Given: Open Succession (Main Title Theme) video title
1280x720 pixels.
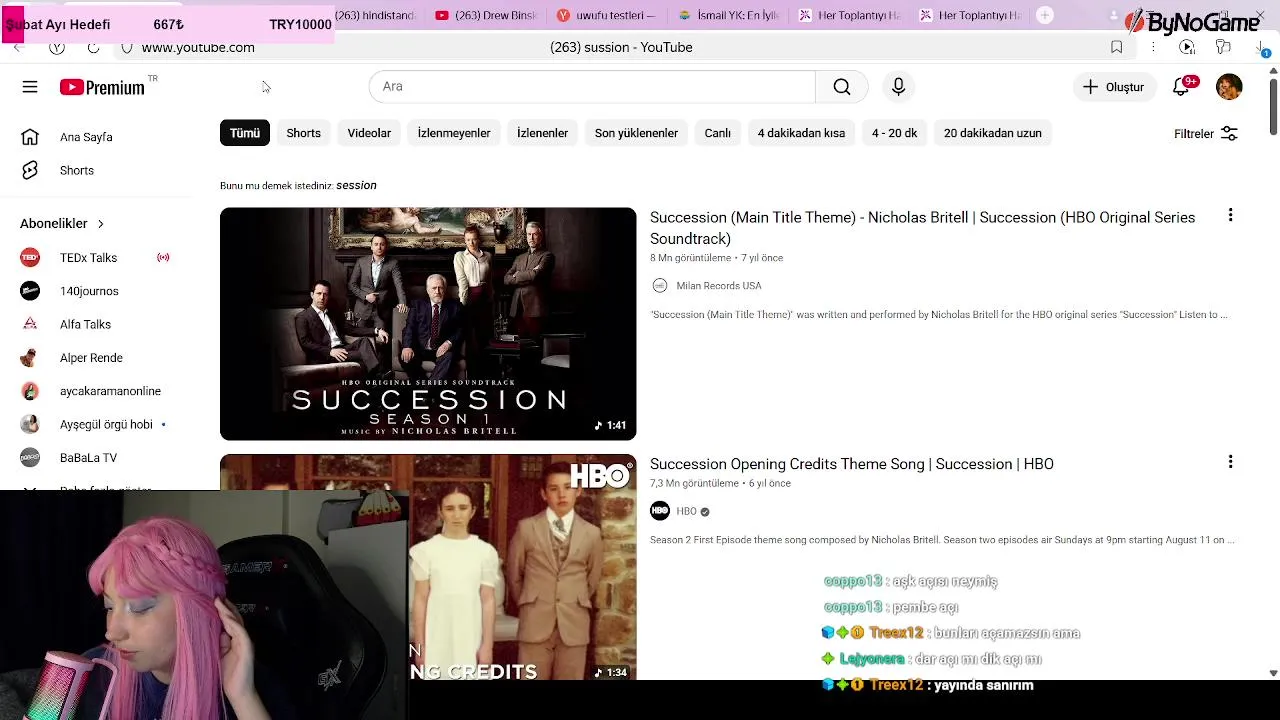Looking at the screenshot, I should tap(922, 228).
